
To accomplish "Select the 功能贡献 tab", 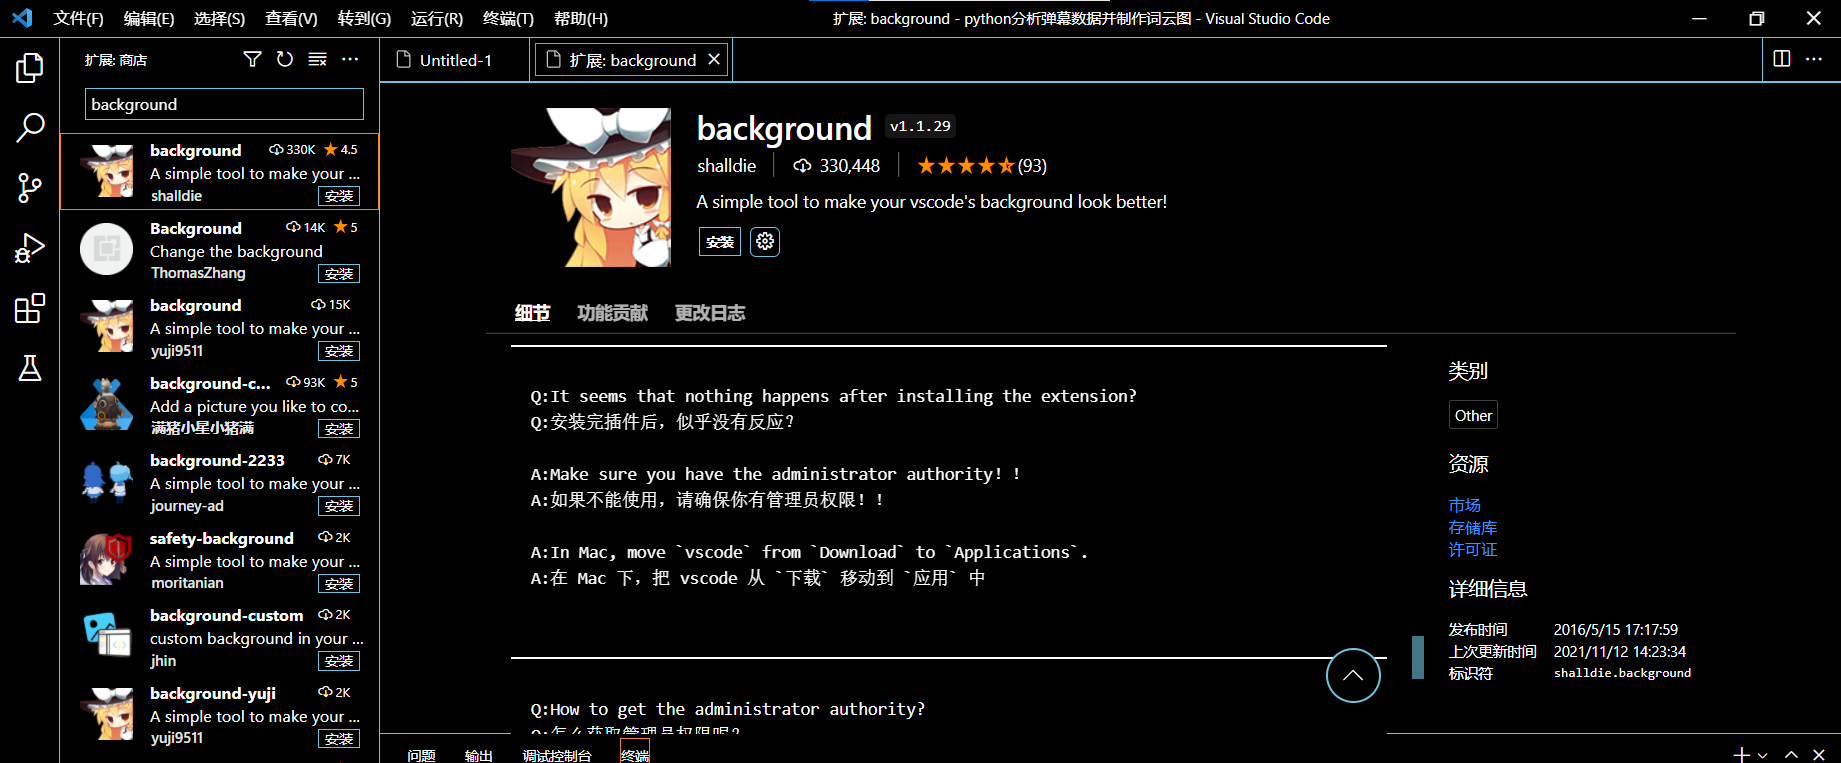I will coord(612,313).
